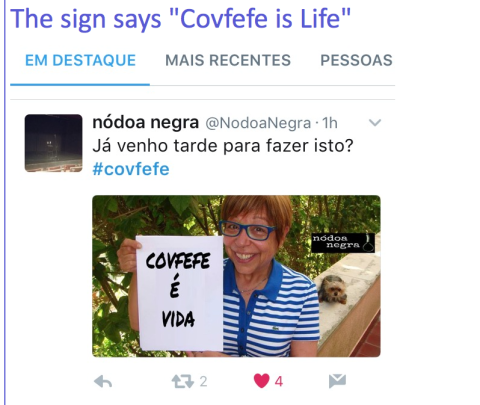This screenshot has height=405, width=480.
Task: Click the nódoa negra logo watermark in photo
Action: tap(343, 242)
